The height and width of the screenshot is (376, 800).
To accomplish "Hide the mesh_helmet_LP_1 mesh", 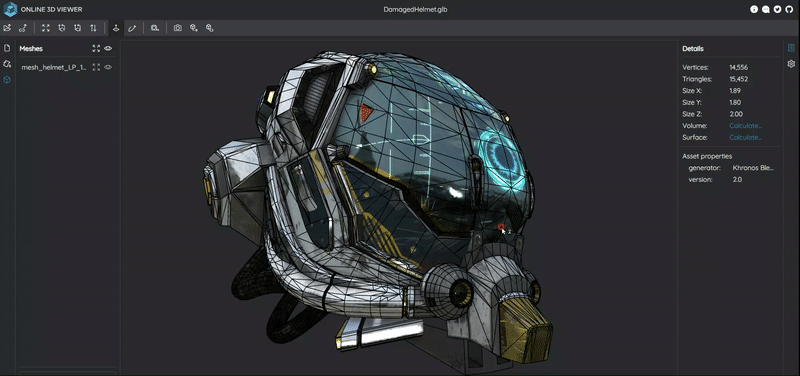I will (x=108, y=67).
